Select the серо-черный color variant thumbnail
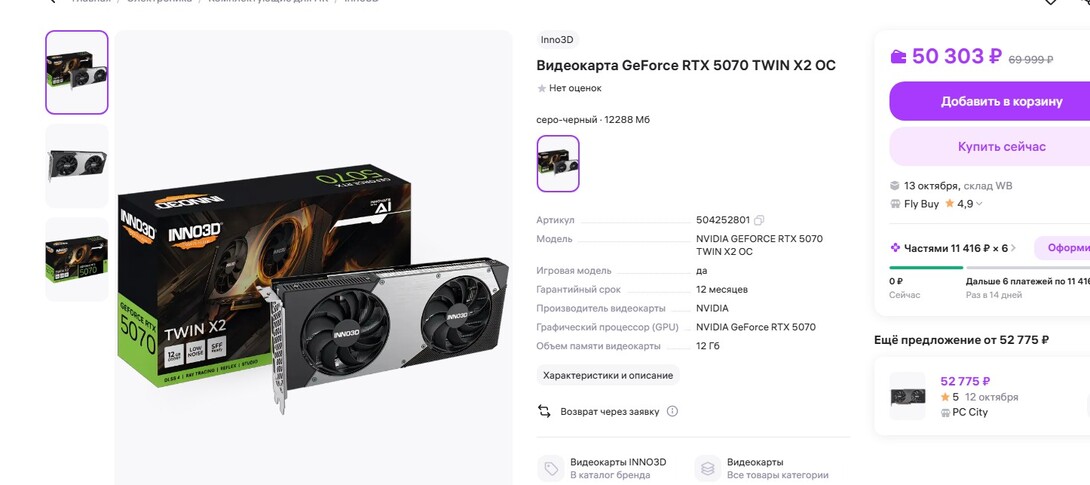Viewport: 1090px width, 485px height. click(x=558, y=163)
